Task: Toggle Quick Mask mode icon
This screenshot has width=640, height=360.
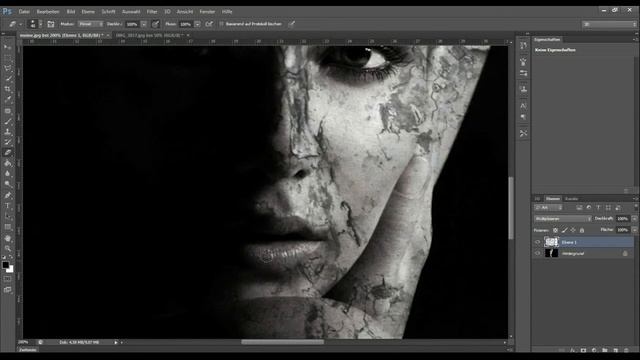Action: (8, 279)
